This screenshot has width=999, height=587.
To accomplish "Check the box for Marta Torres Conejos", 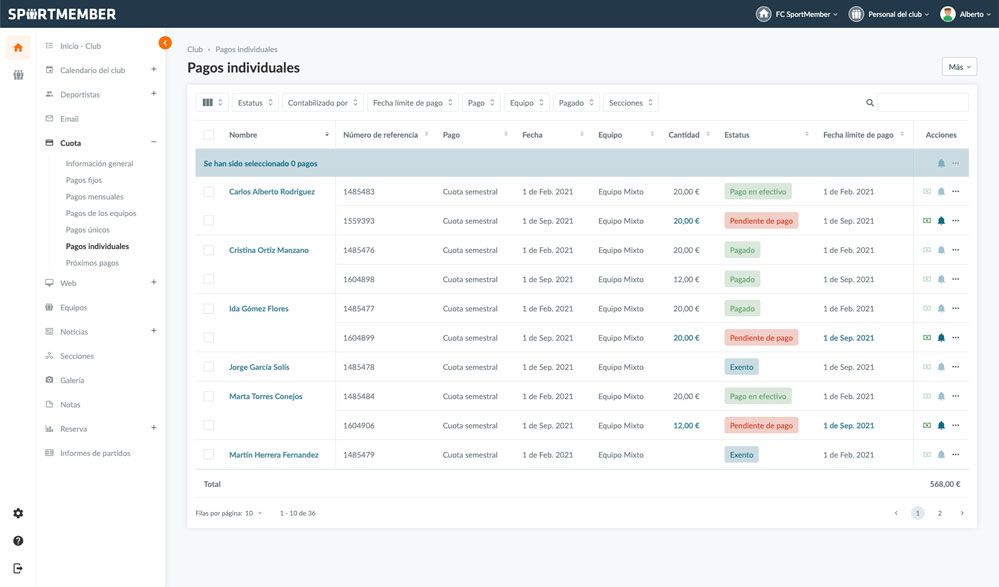I will point(209,396).
